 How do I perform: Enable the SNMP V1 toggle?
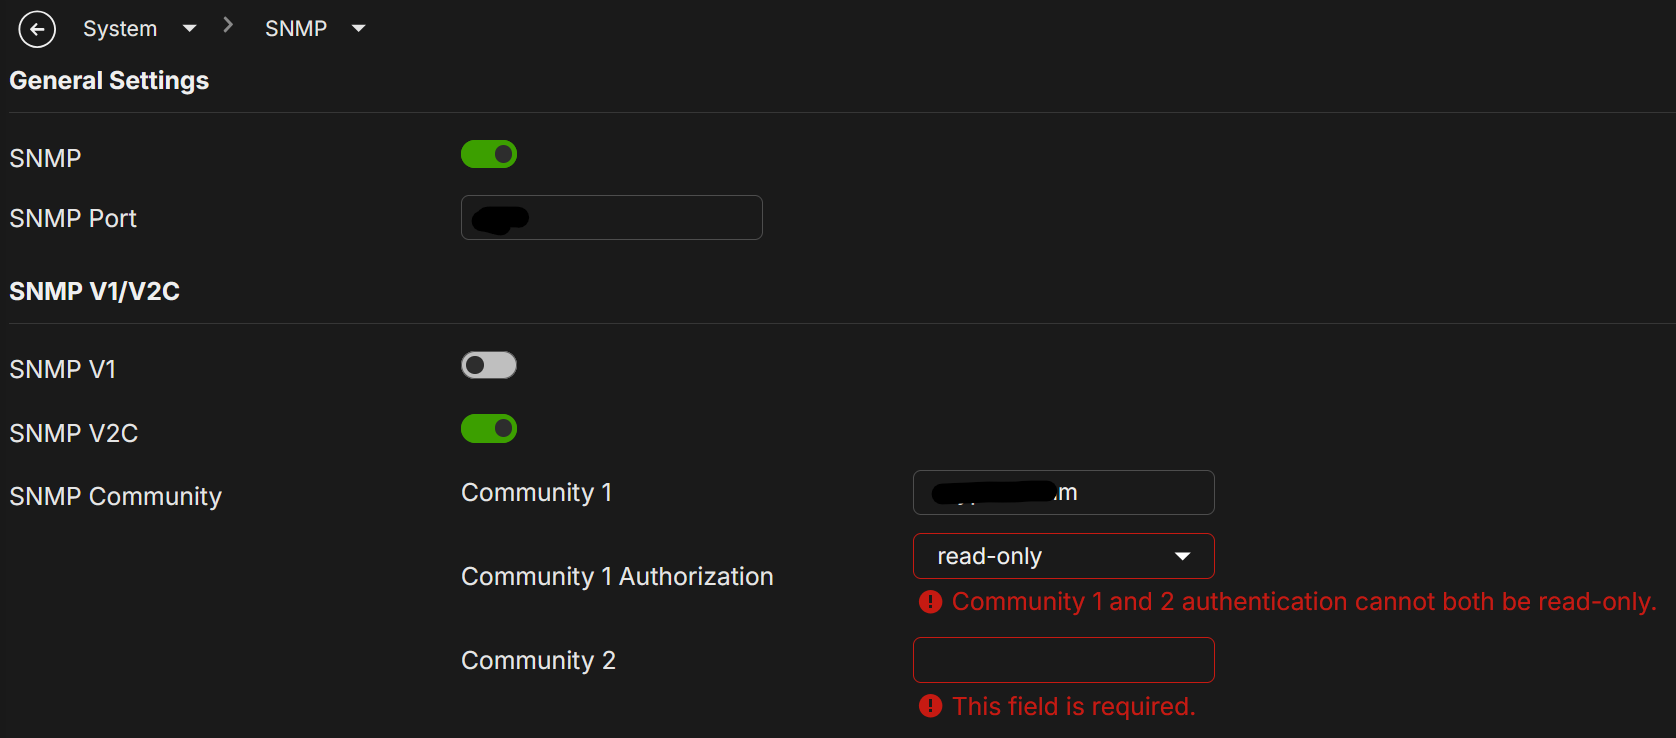tap(489, 365)
